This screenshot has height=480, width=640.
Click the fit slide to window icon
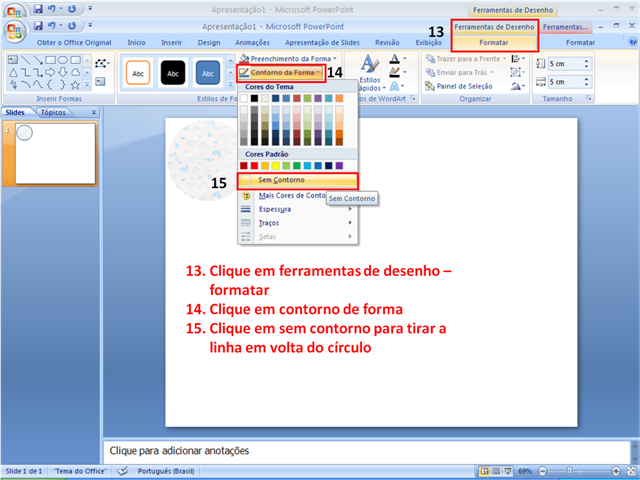click(x=631, y=471)
